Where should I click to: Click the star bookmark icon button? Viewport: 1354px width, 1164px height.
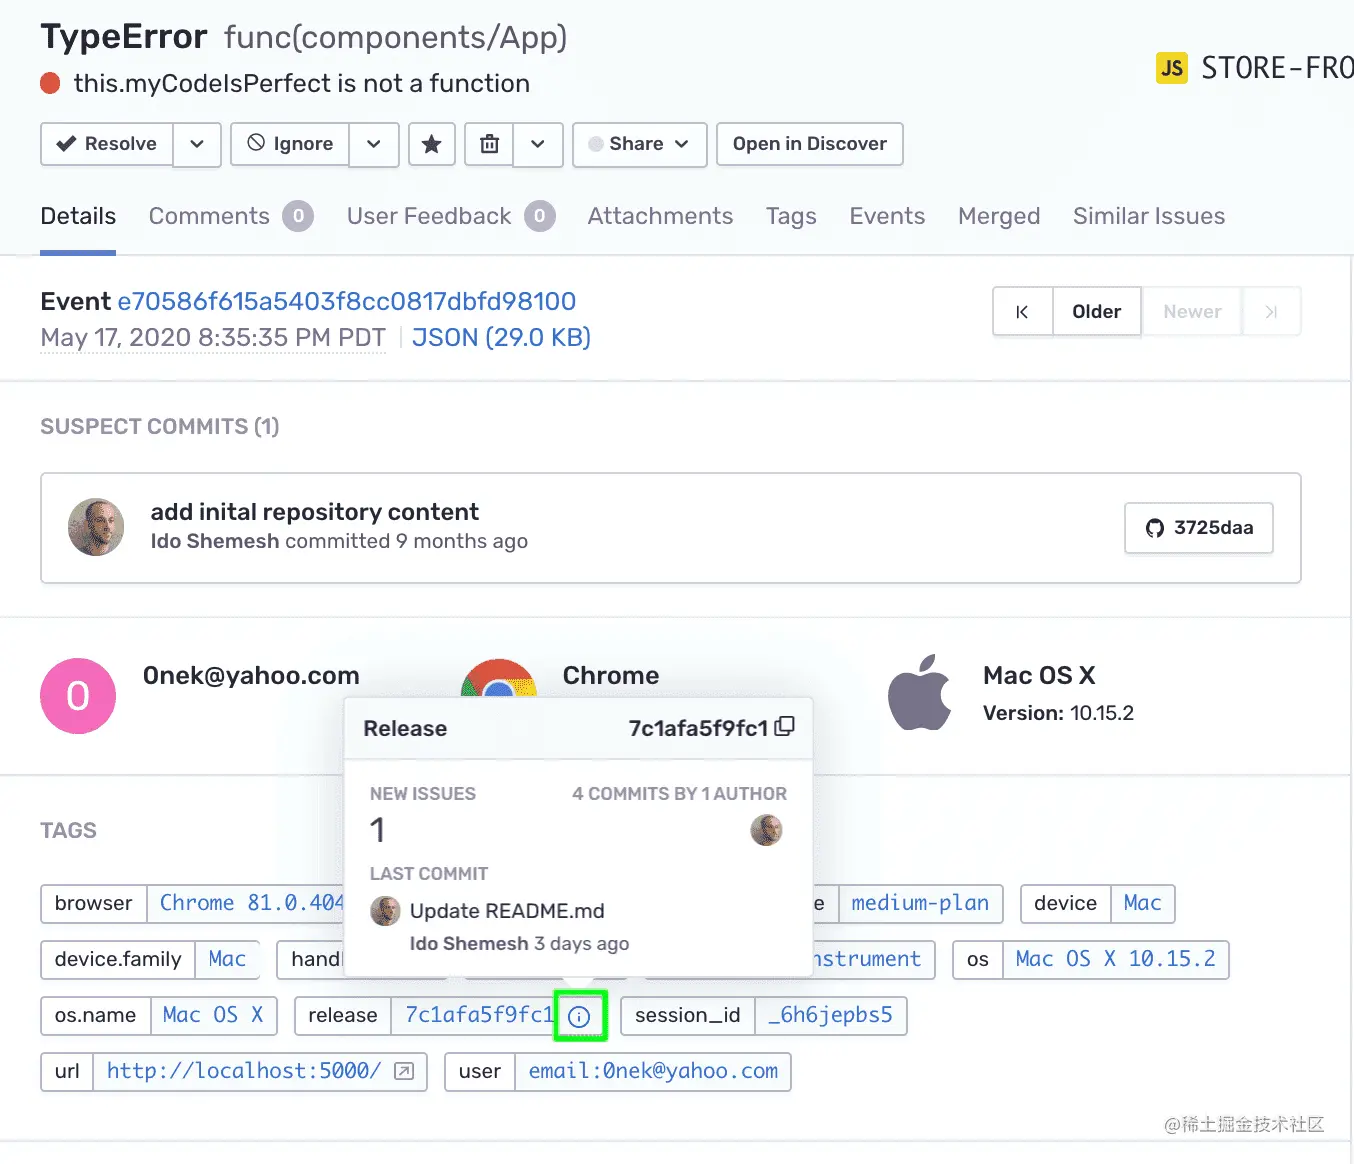click(x=432, y=144)
